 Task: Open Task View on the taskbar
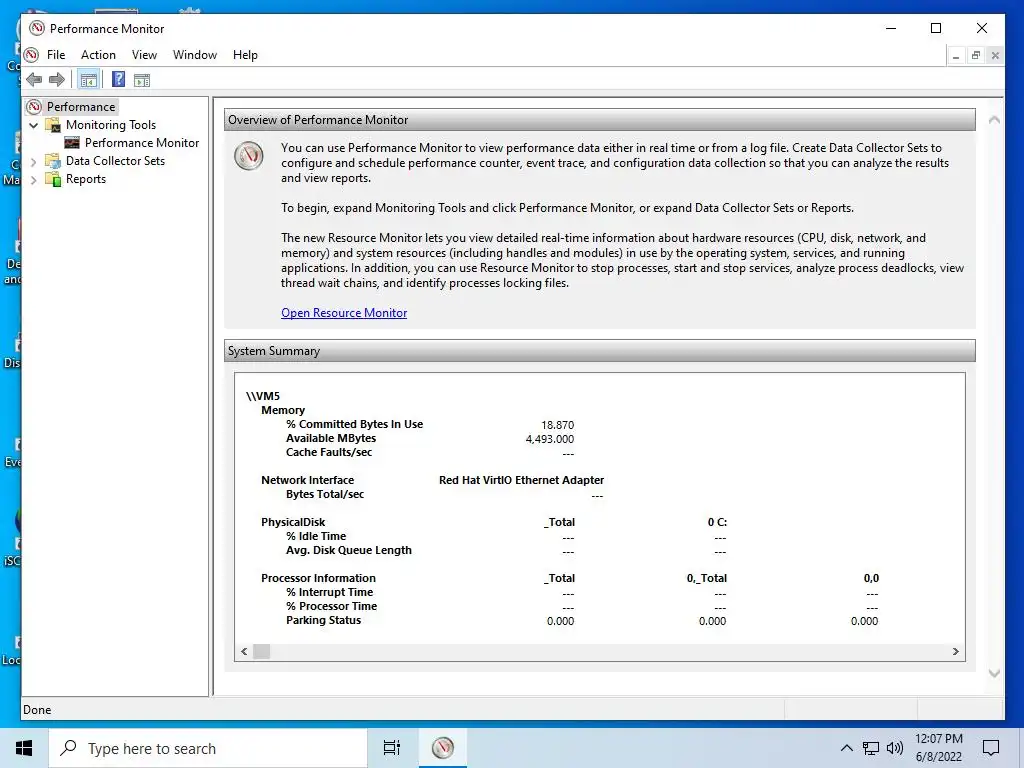(392, 748)
